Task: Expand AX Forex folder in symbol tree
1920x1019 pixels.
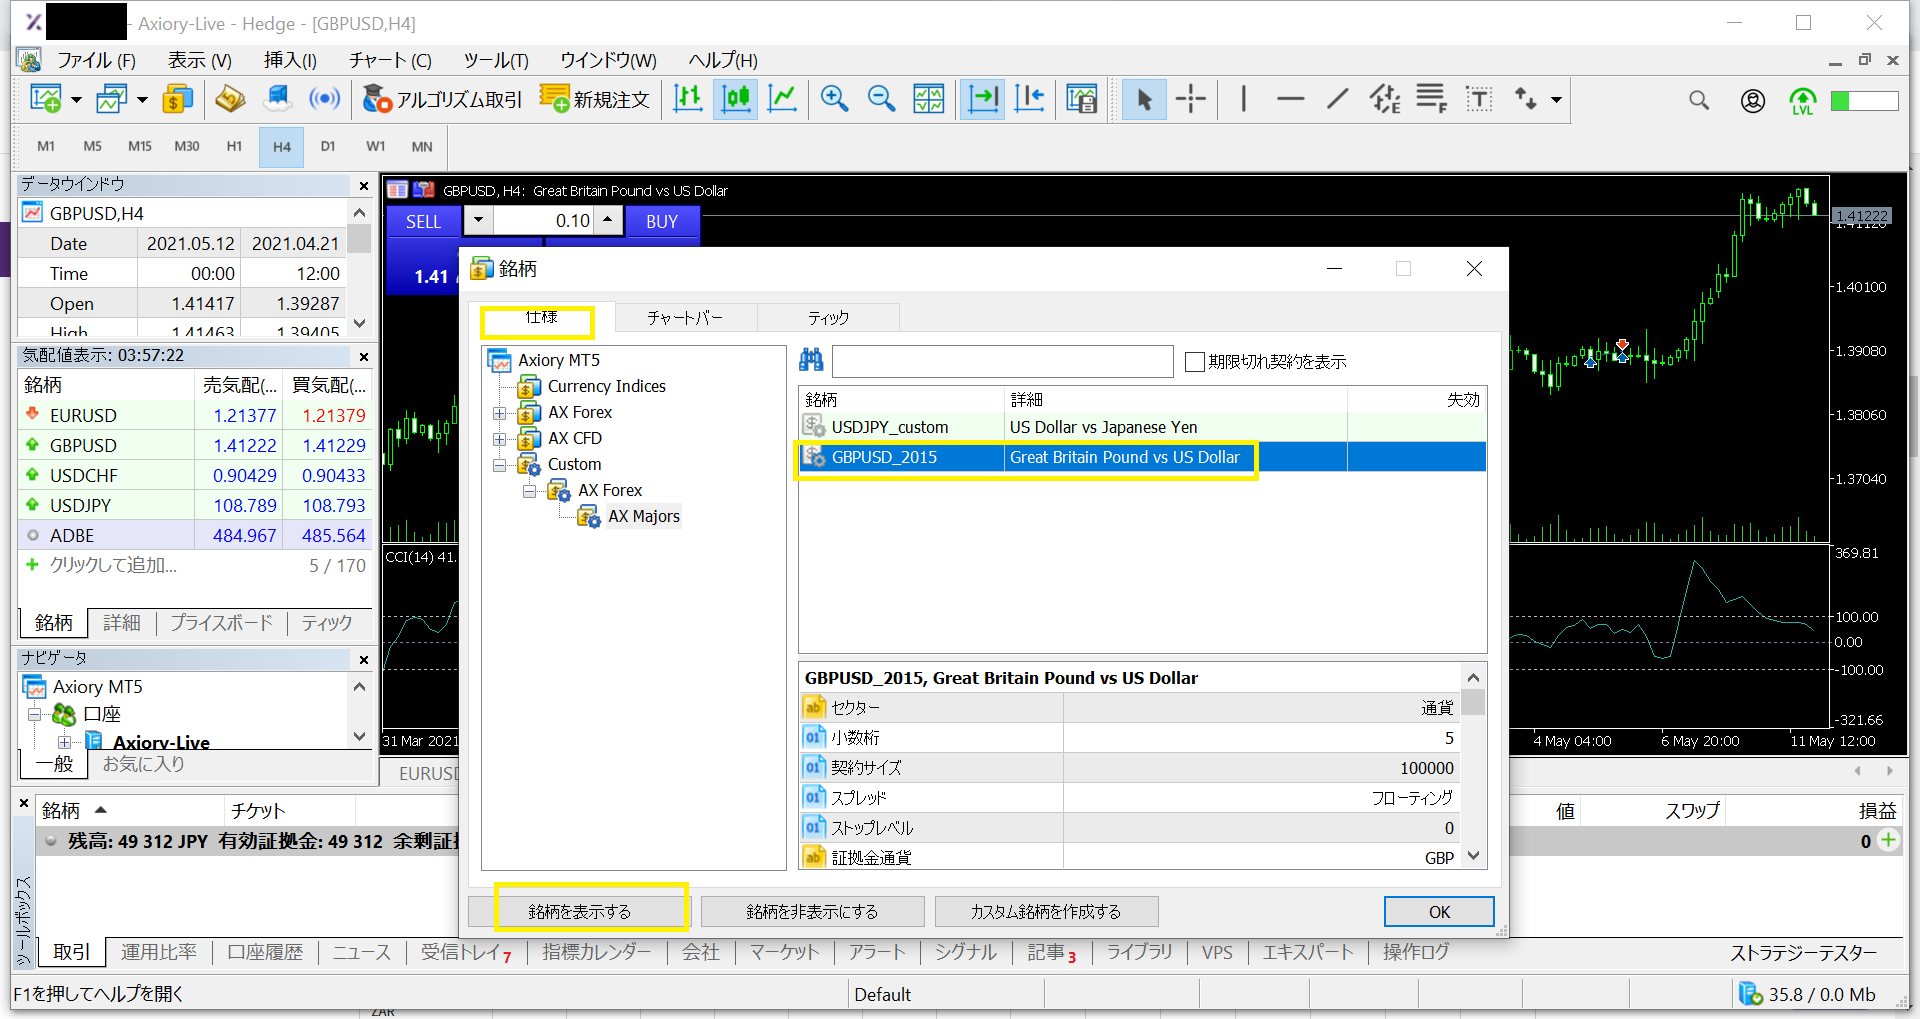Action: click(x=499, y=412)
